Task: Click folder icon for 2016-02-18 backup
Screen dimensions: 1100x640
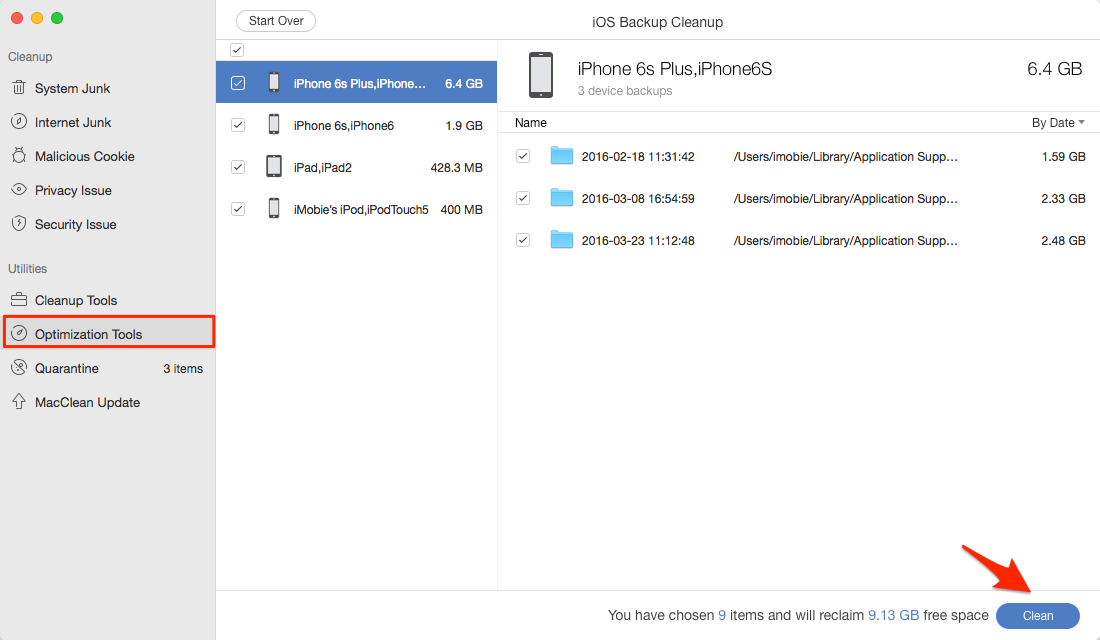Action: coord(561,156)
